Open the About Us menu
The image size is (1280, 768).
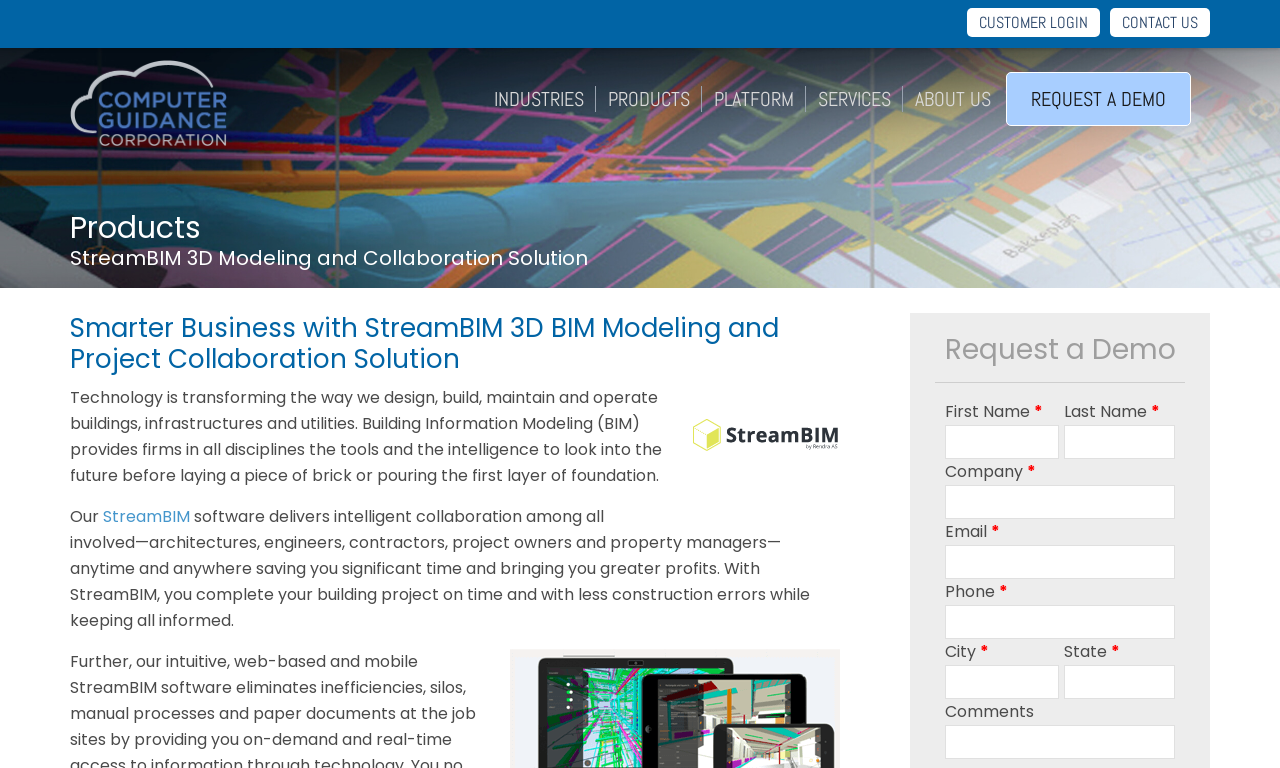tap(953, 99)
